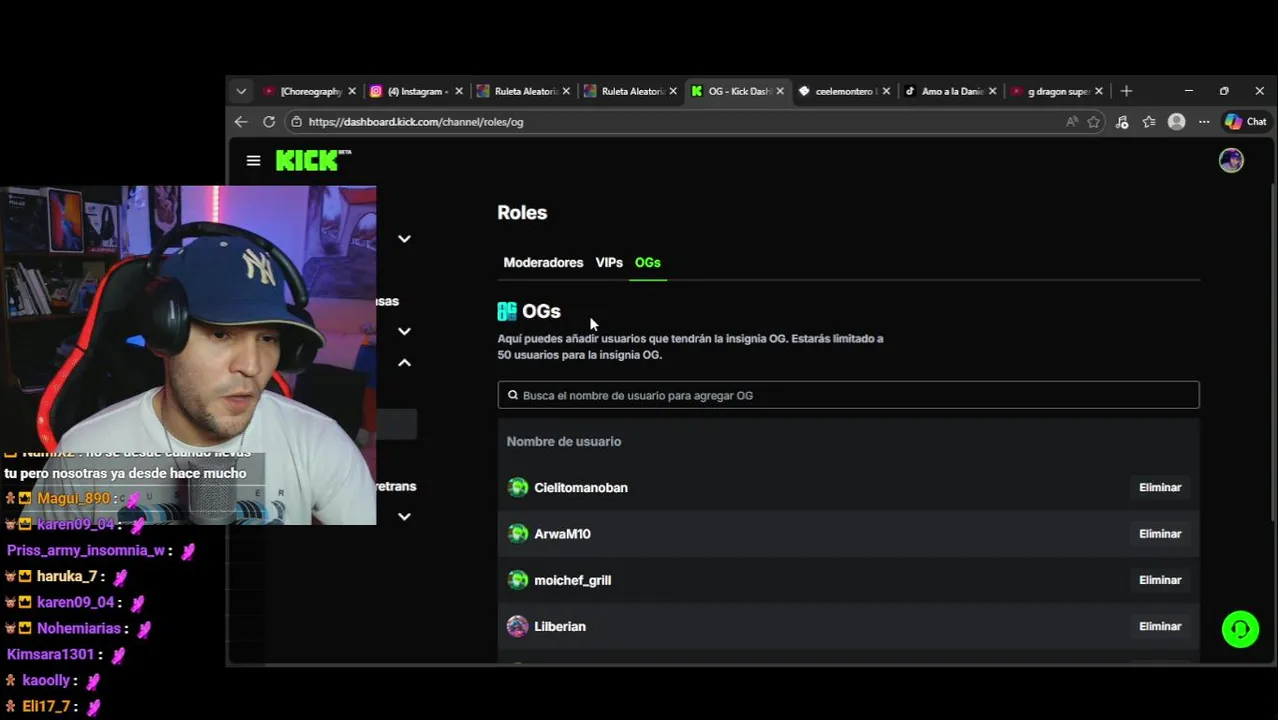Open the Kick hamburger menu
The width and height of the screenshot is (1278, 720).
pyautogui.click(x=253, y=161)
